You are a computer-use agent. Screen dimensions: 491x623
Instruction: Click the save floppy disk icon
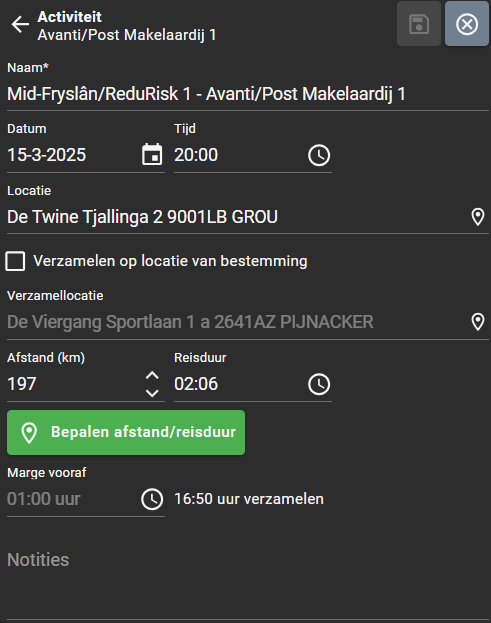coord(419,24)
